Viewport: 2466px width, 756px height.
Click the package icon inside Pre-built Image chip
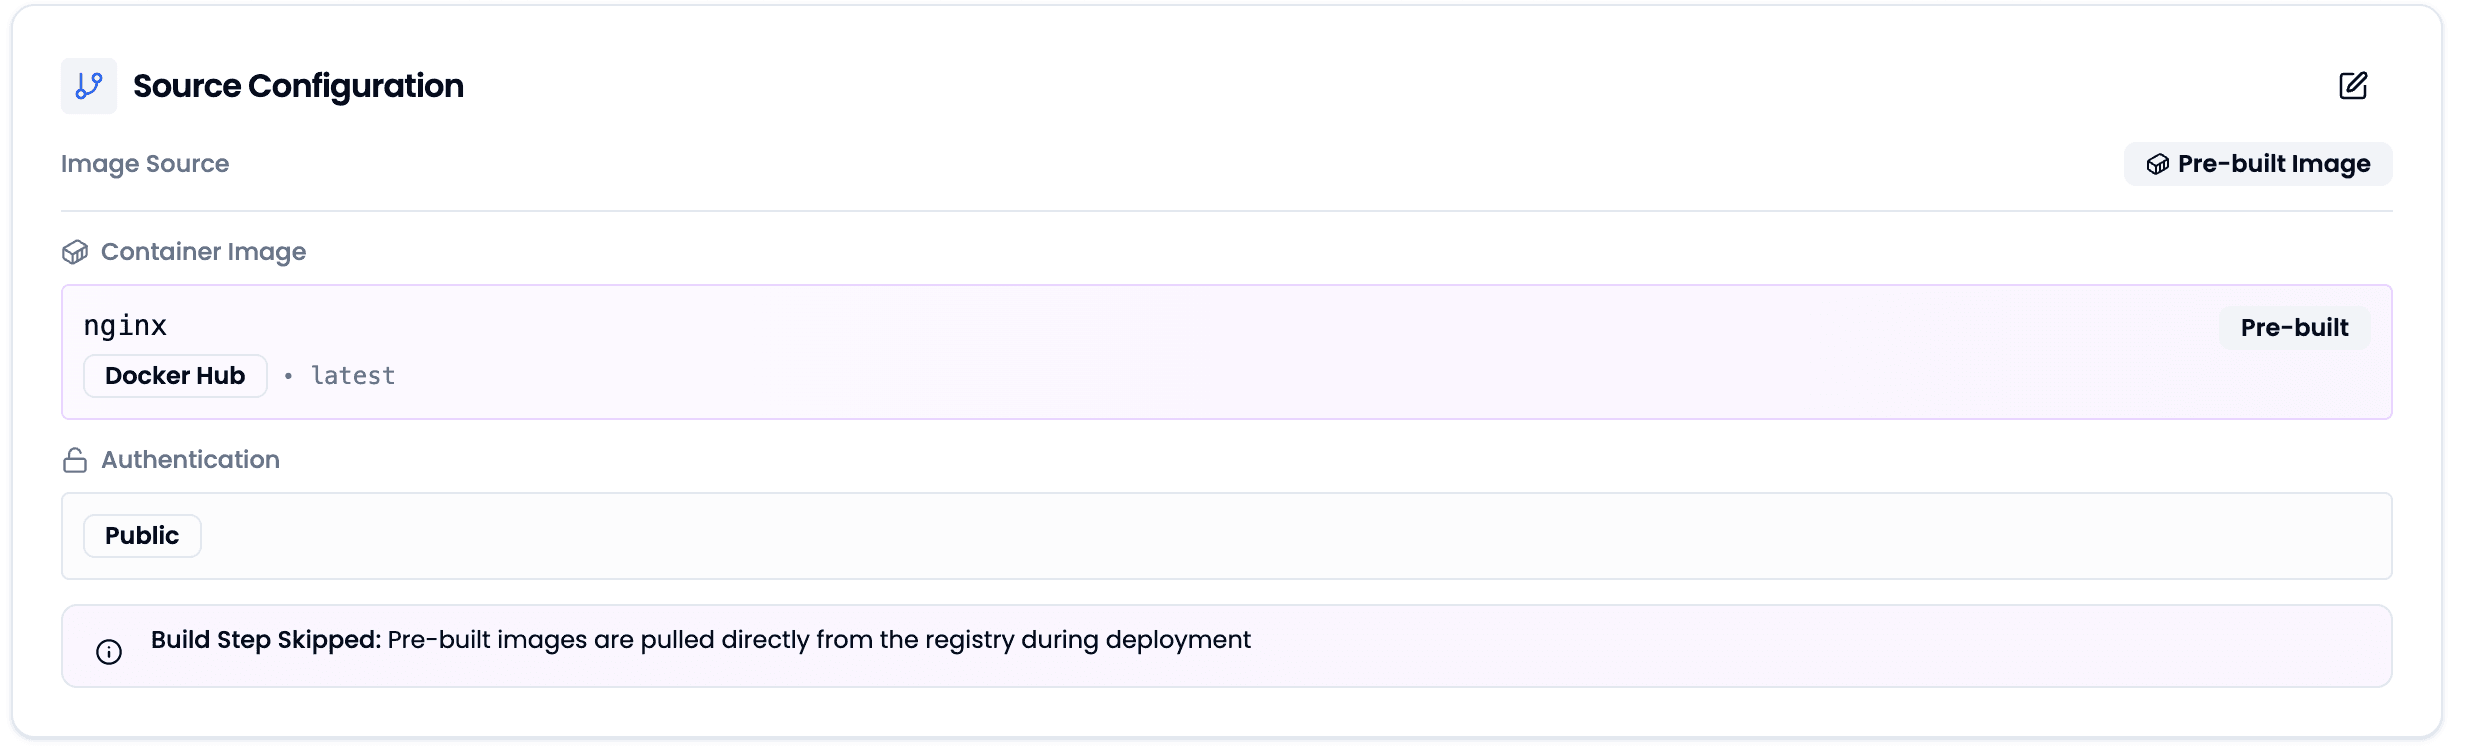(x=2159, y=164)
